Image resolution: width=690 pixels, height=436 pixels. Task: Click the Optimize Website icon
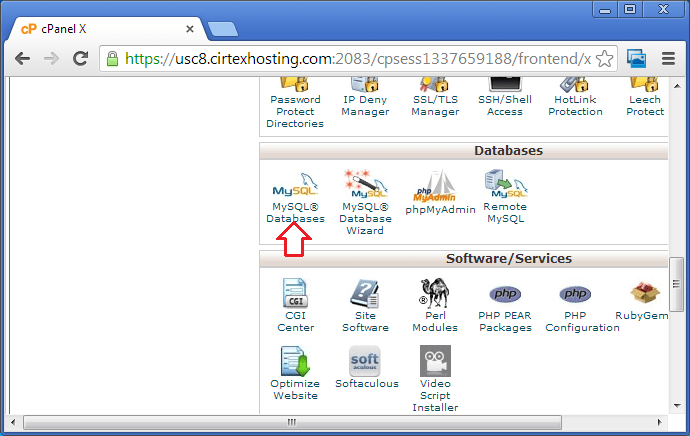(295, 362)
